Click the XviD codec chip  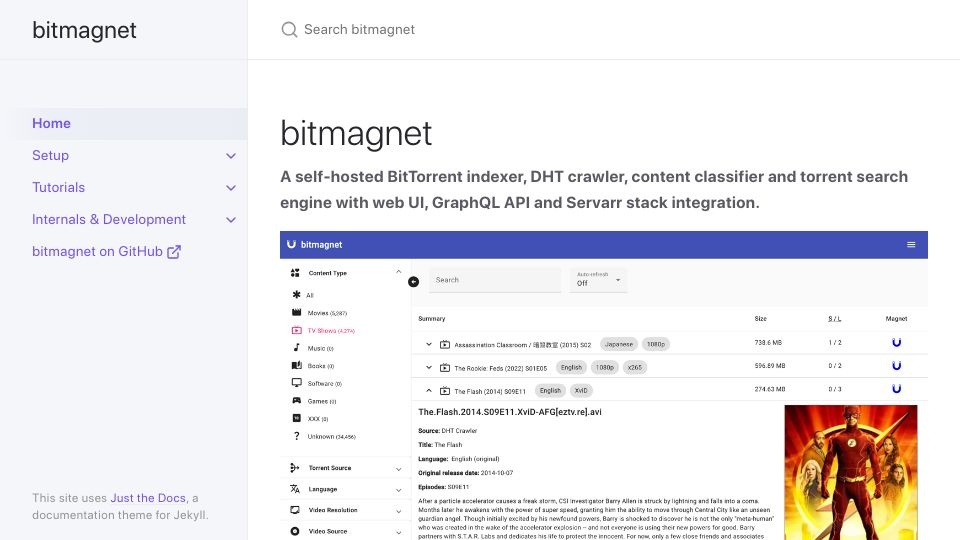tap(581, 391)
